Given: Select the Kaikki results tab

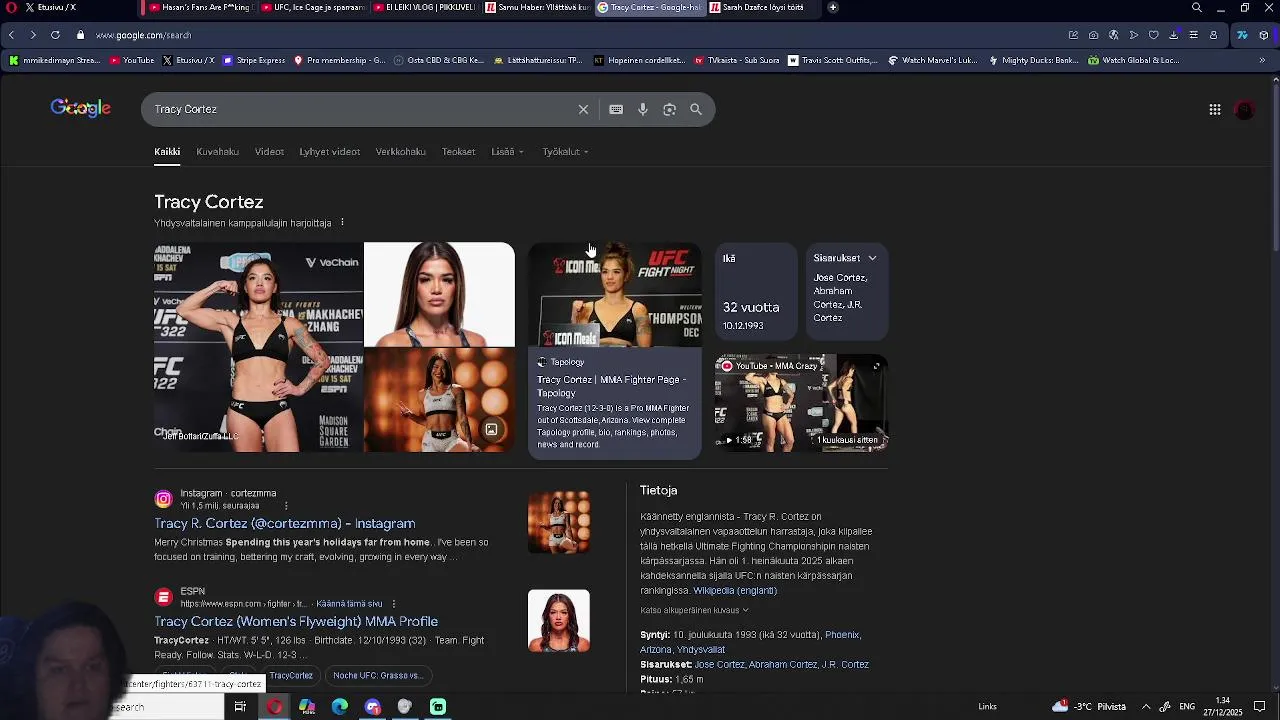Looking at the screenshot, I should (167, 152).
